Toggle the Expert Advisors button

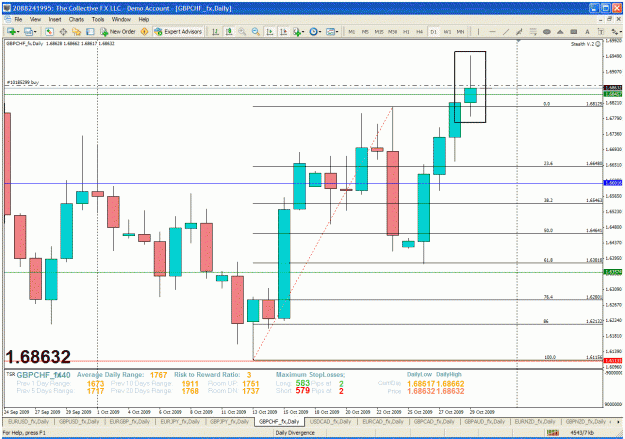(178, 31)
